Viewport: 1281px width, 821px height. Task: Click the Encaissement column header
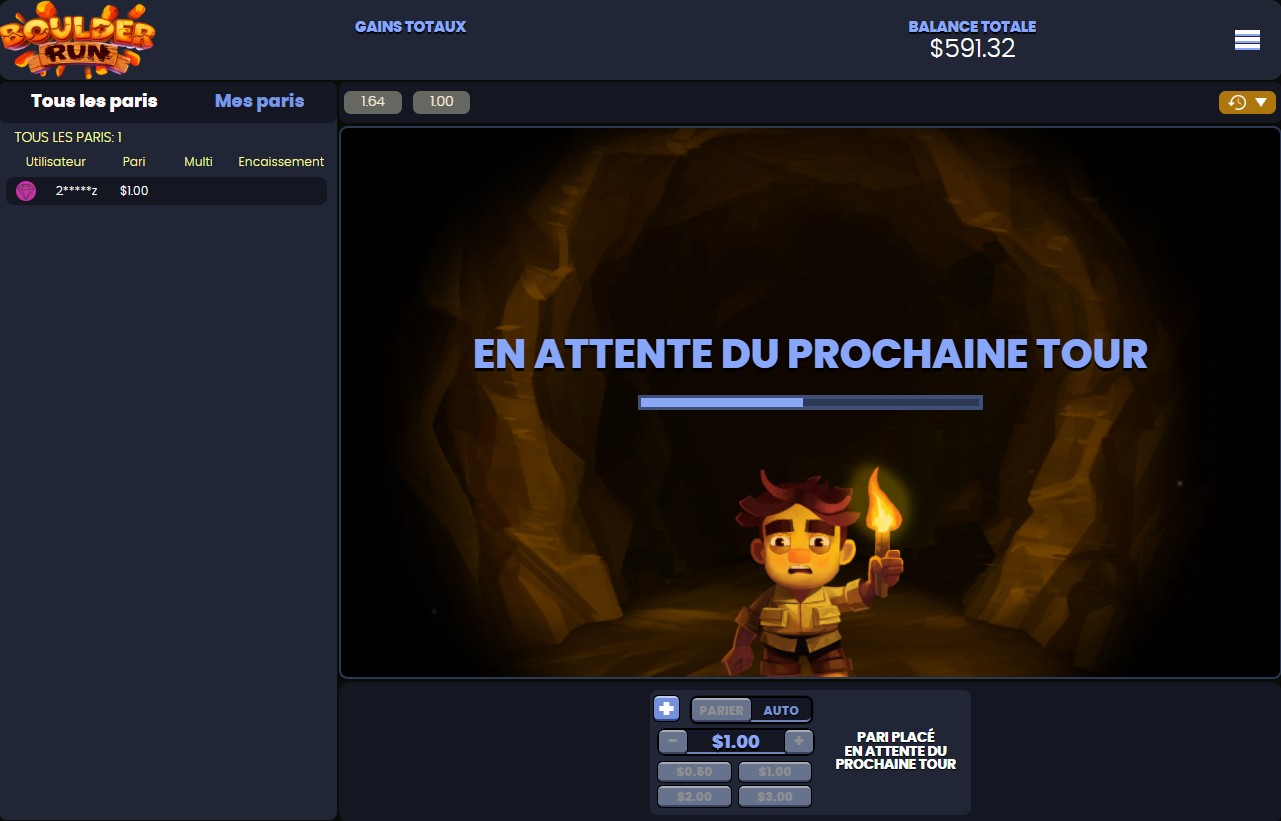tap(281, 162)
